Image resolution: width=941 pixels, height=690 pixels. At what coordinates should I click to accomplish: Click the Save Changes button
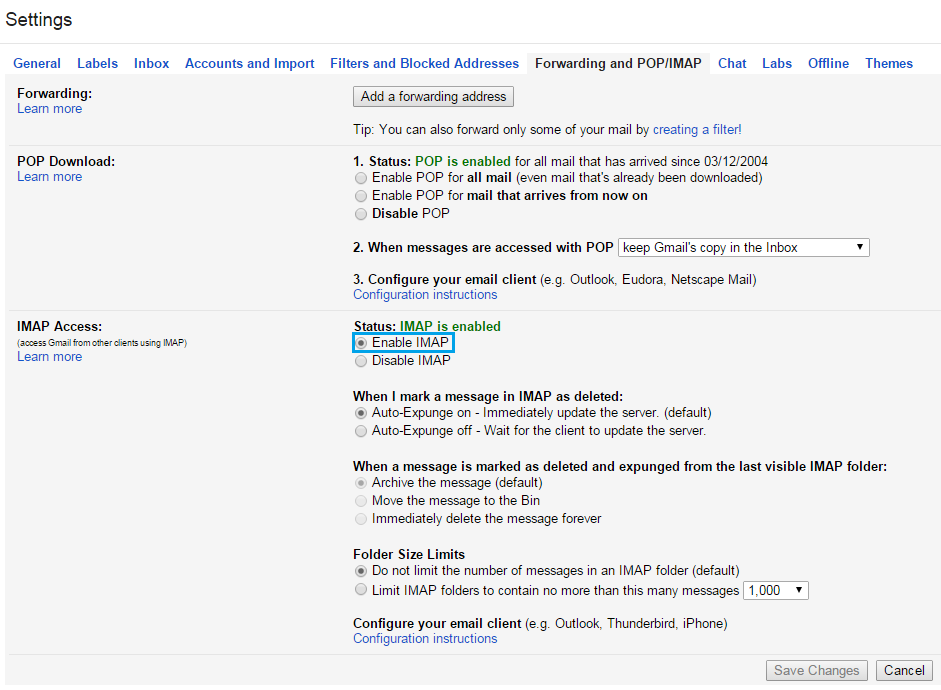point(816,670)
